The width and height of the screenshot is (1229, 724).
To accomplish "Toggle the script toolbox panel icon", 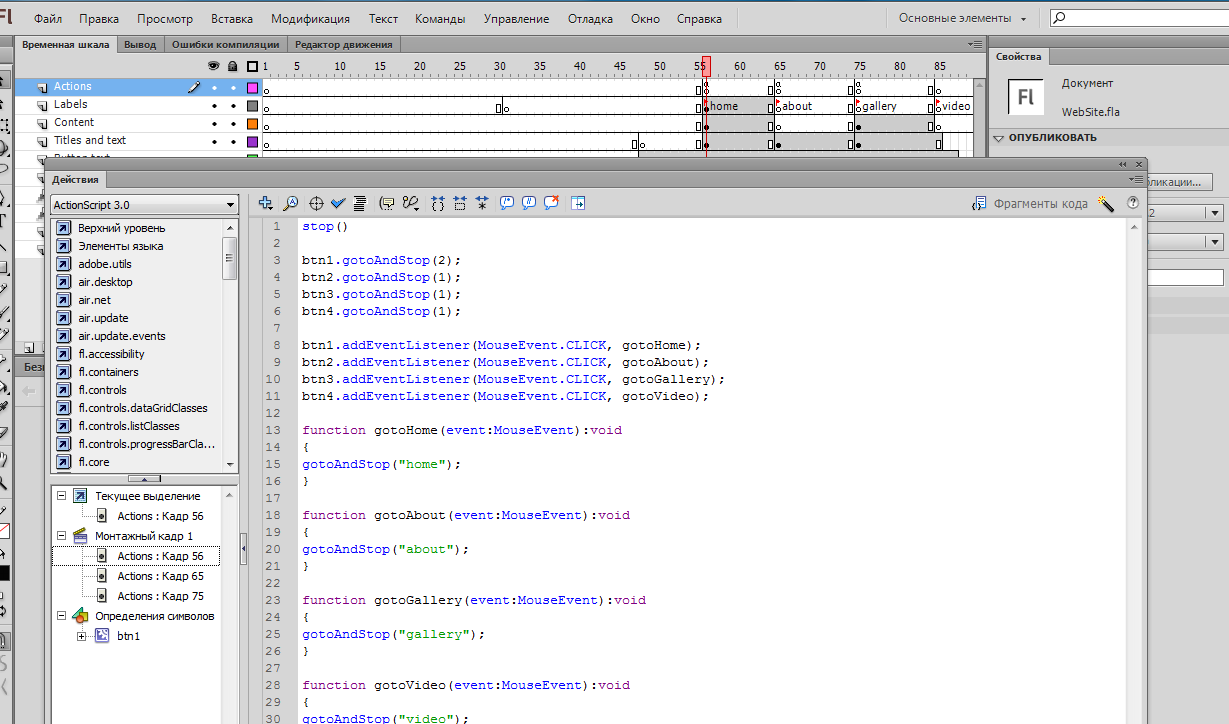I will point(578,203).
